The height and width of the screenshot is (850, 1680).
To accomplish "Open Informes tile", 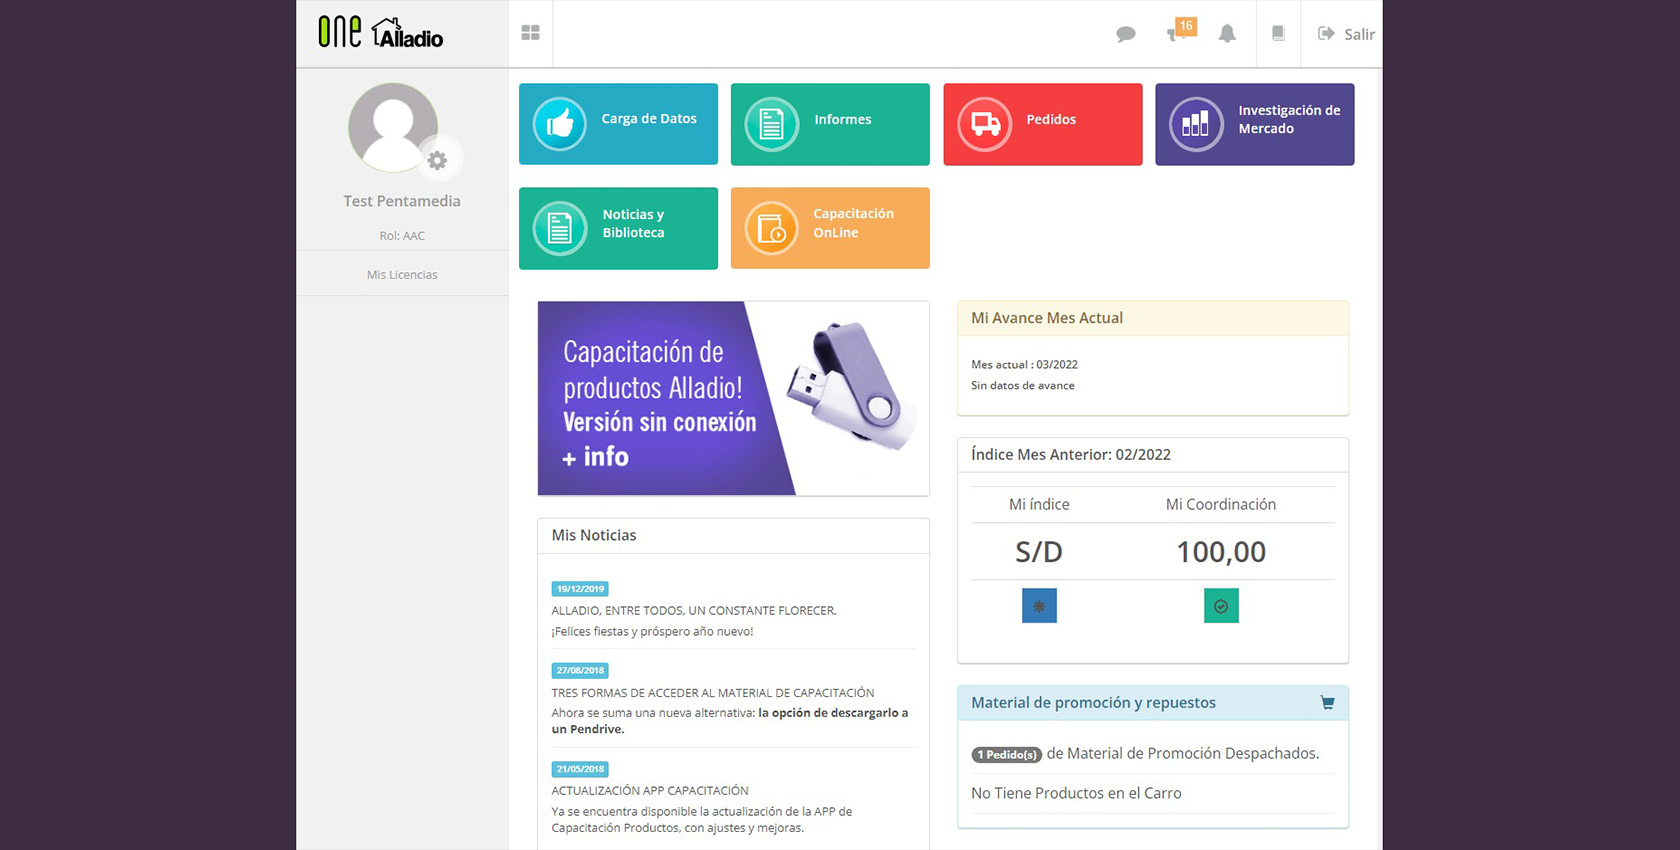I will tap(830, 124).
